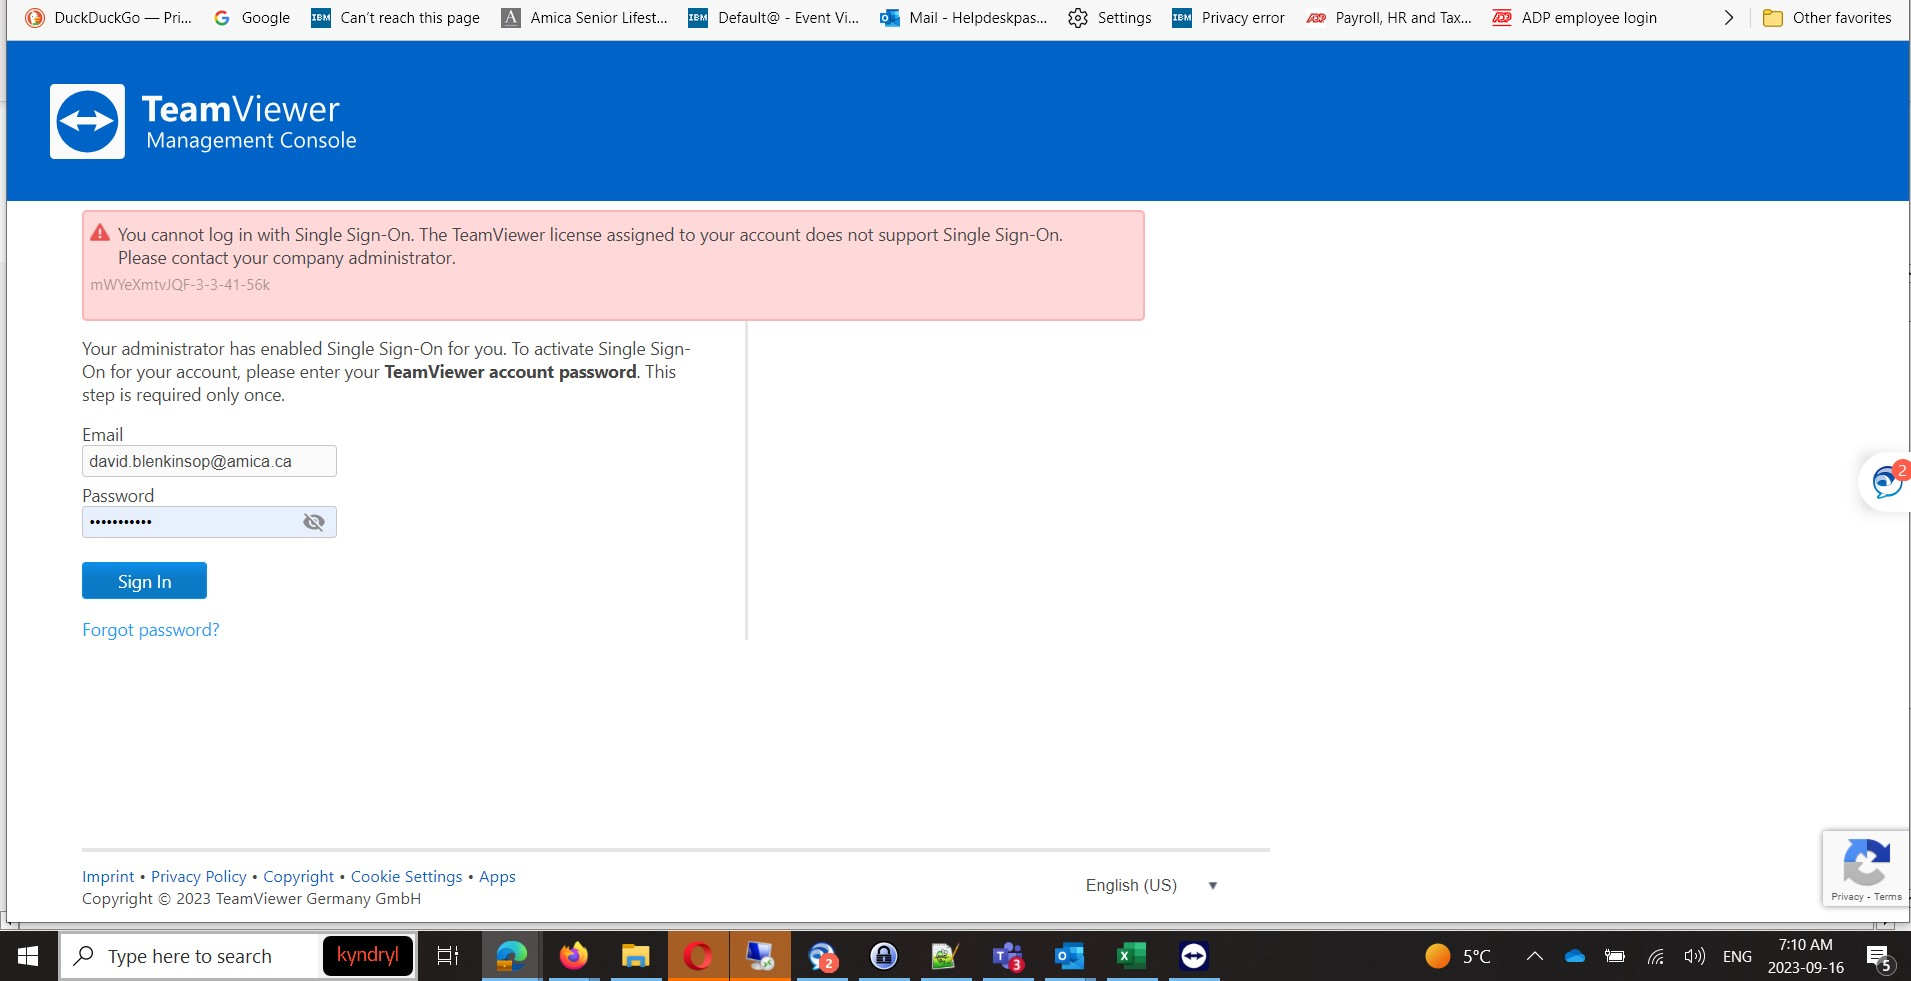The height and width of the screenshot is (981, 1911).
Task: Open the Other favorites folder
Action: 1828,18
